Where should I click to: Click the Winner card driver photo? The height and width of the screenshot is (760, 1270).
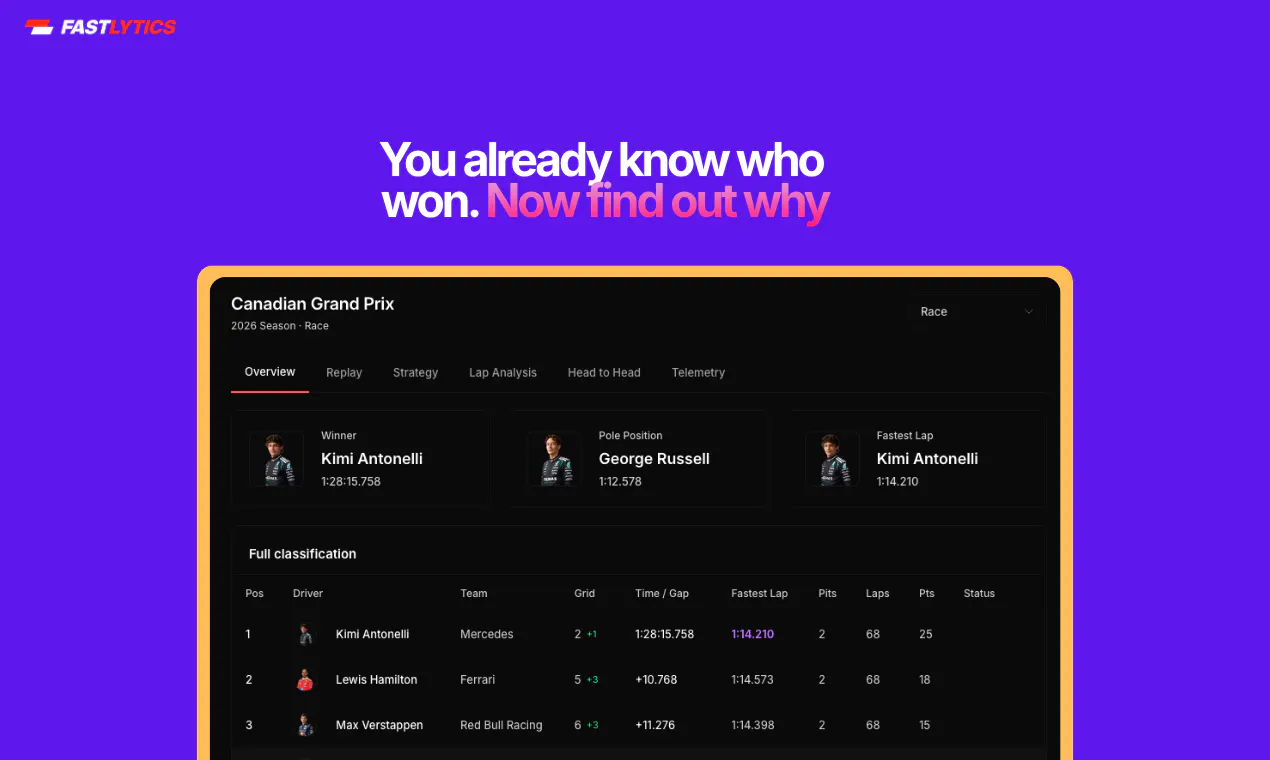(276, 459)
